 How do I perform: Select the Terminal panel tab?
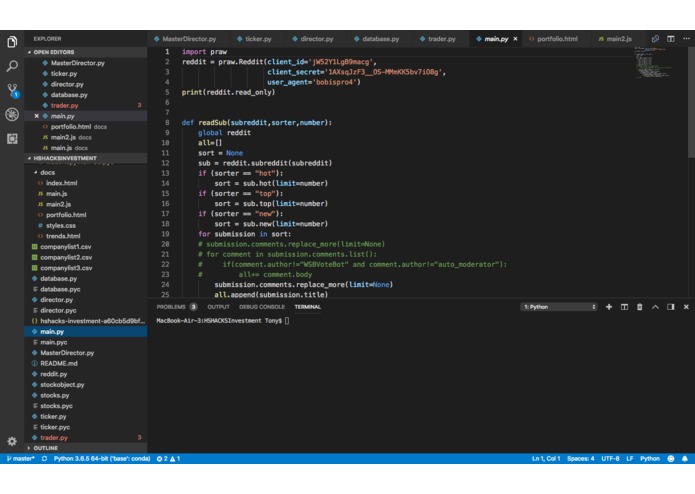[x=307, y=307]
